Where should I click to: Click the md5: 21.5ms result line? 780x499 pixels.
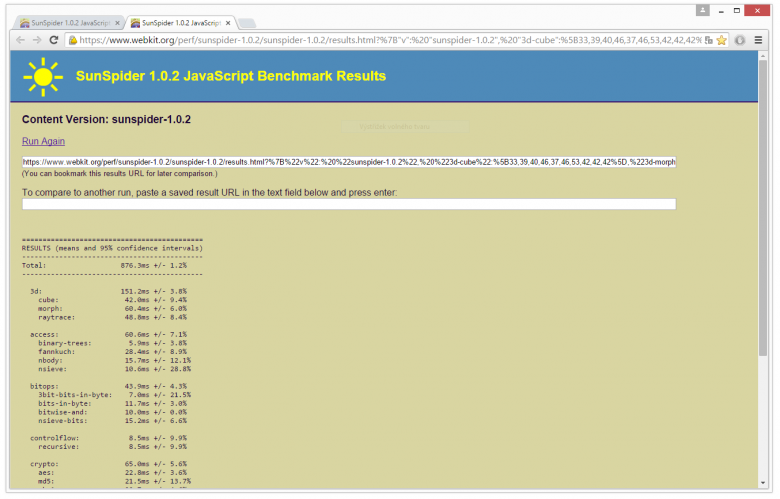[x=114, y=482]
